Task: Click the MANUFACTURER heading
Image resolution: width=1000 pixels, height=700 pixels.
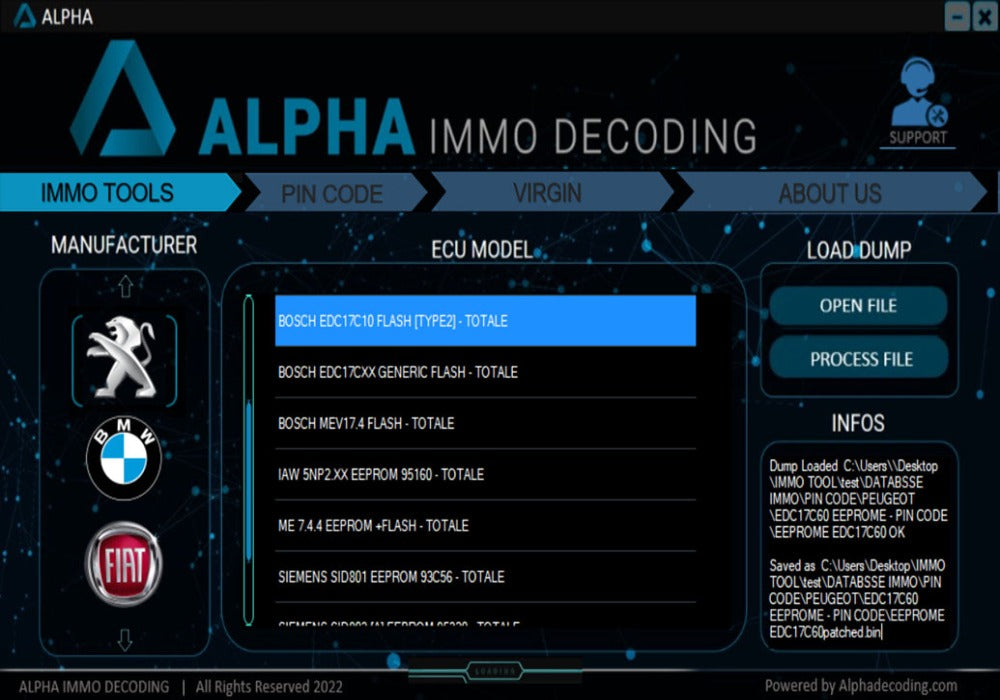Action: click(124, 245)
